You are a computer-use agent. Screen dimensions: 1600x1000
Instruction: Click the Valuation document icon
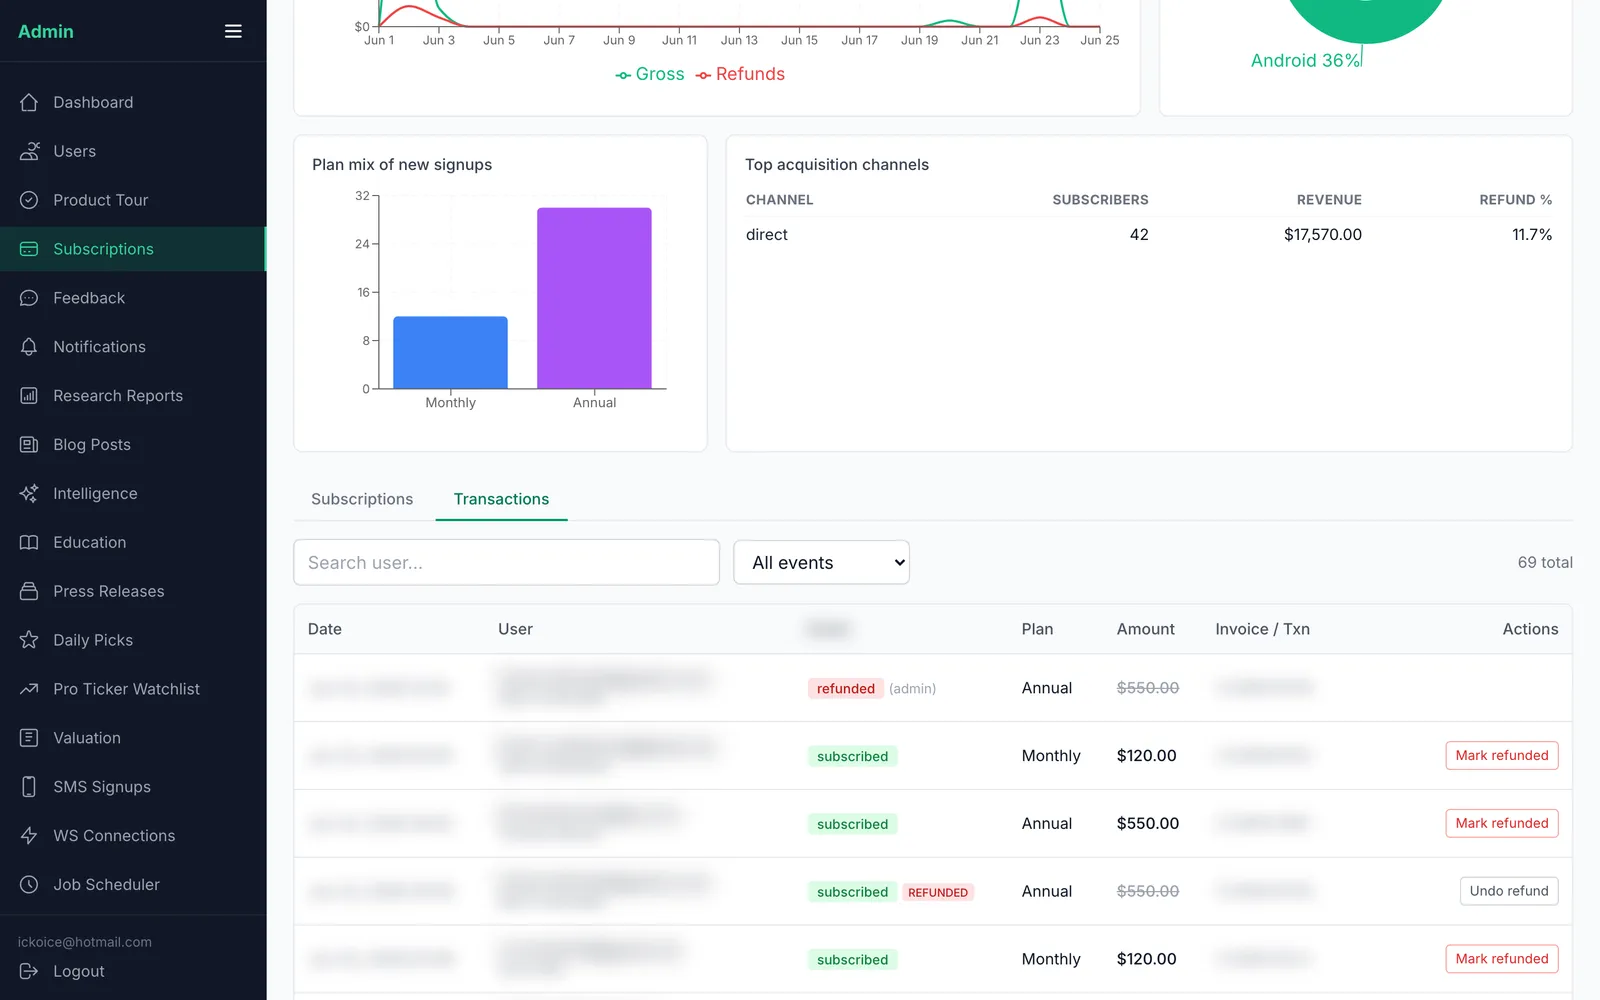pyautogui.click(x=29, y=738)
